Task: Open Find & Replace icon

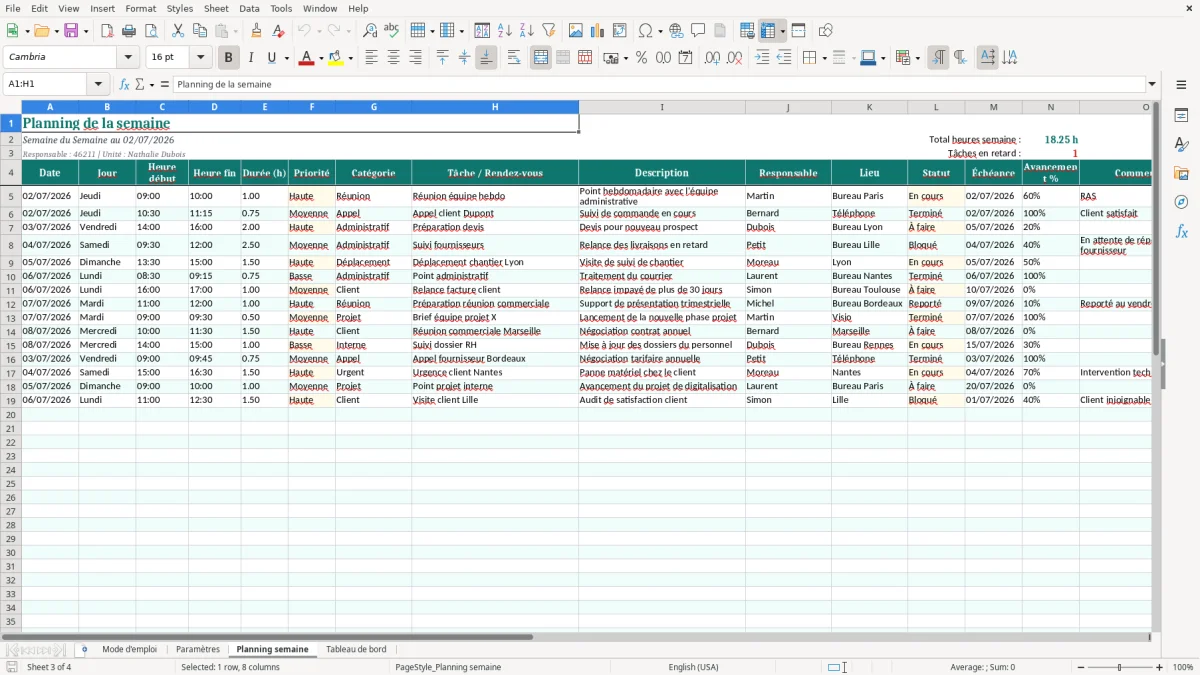Action: tap(370, 31)
